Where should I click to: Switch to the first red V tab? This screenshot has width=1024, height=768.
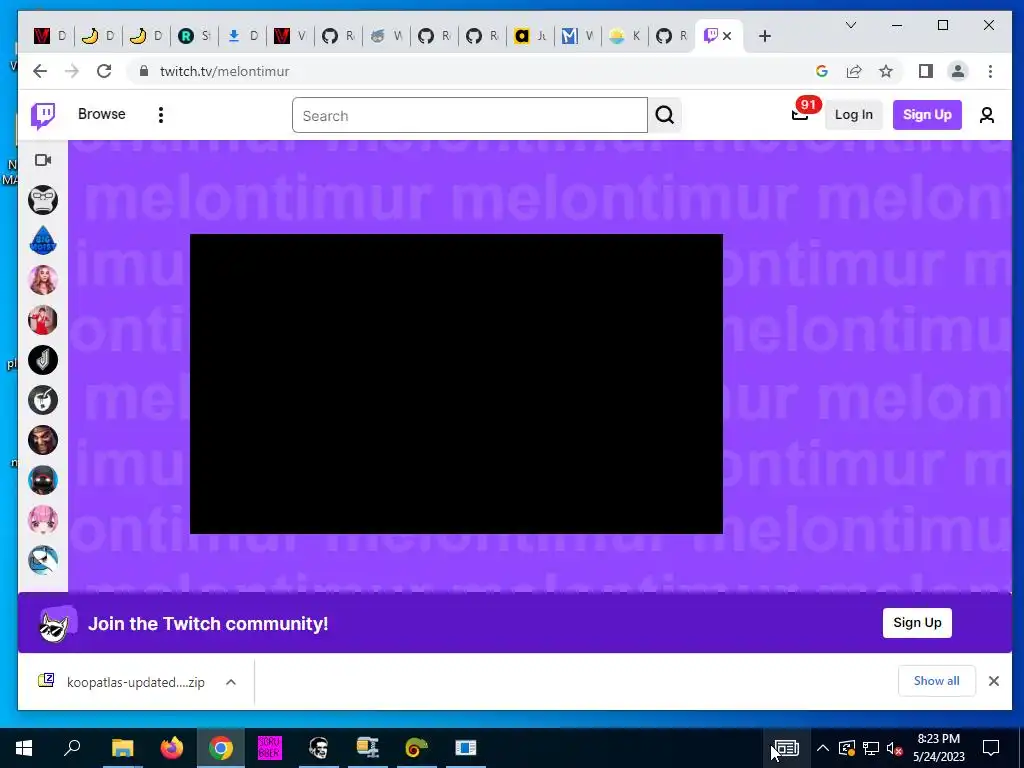coord(50,36)
